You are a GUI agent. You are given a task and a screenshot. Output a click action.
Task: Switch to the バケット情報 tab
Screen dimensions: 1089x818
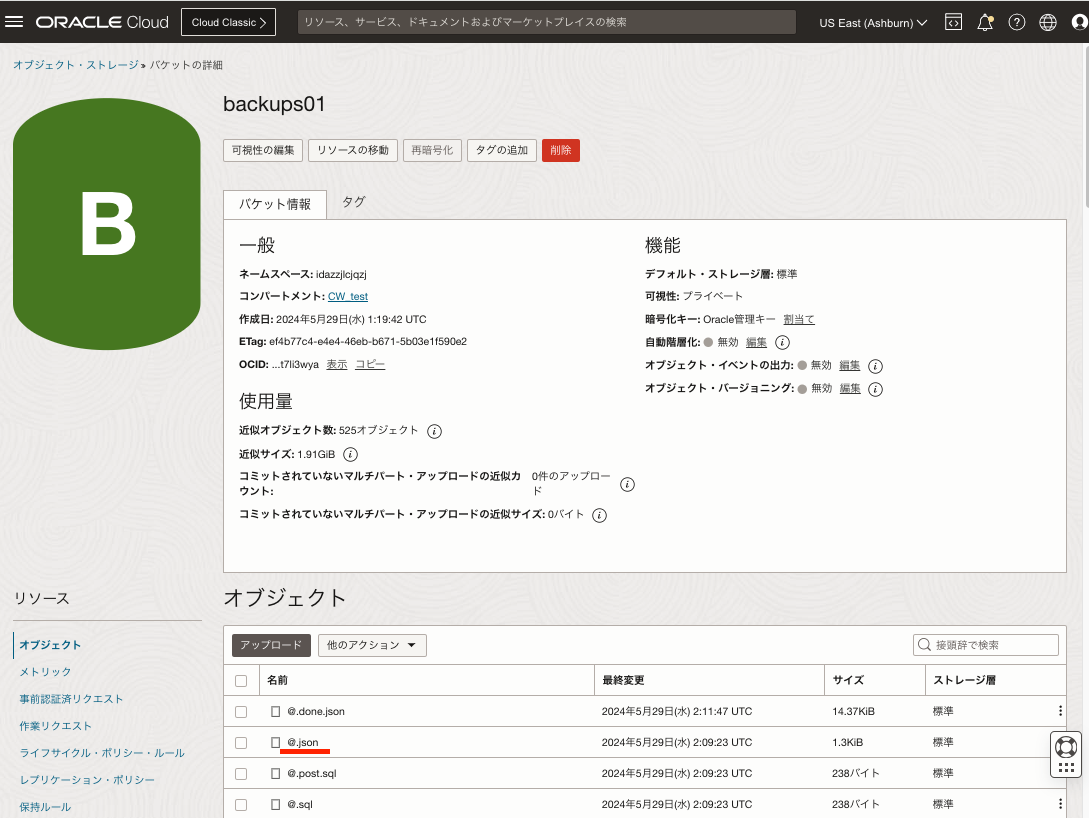point(275,204)
